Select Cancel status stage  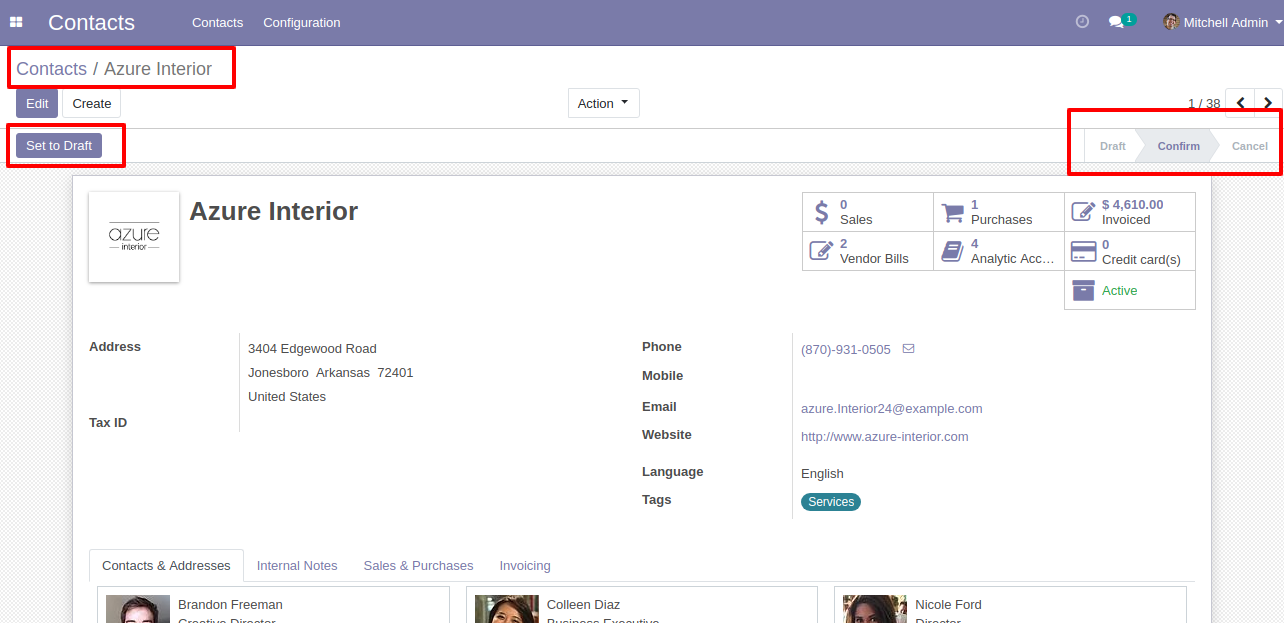point(1249,146)
